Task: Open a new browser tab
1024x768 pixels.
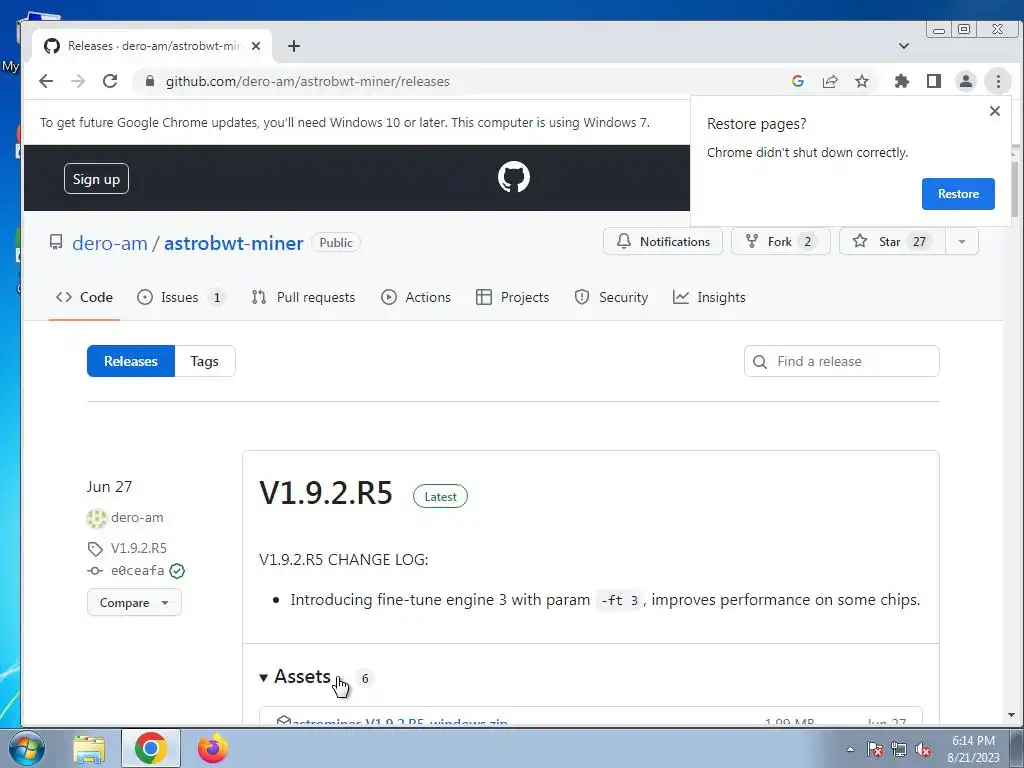Action: pos(294,46)
